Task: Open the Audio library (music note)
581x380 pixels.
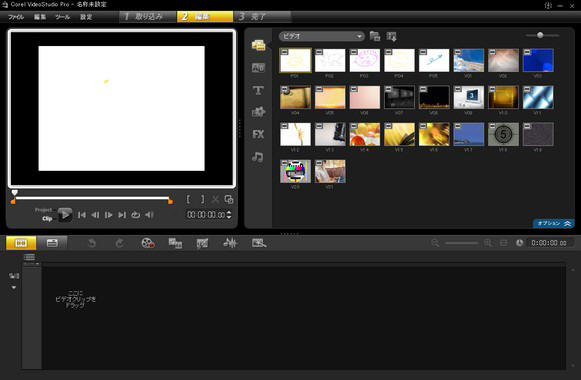Action: [258, 157]
